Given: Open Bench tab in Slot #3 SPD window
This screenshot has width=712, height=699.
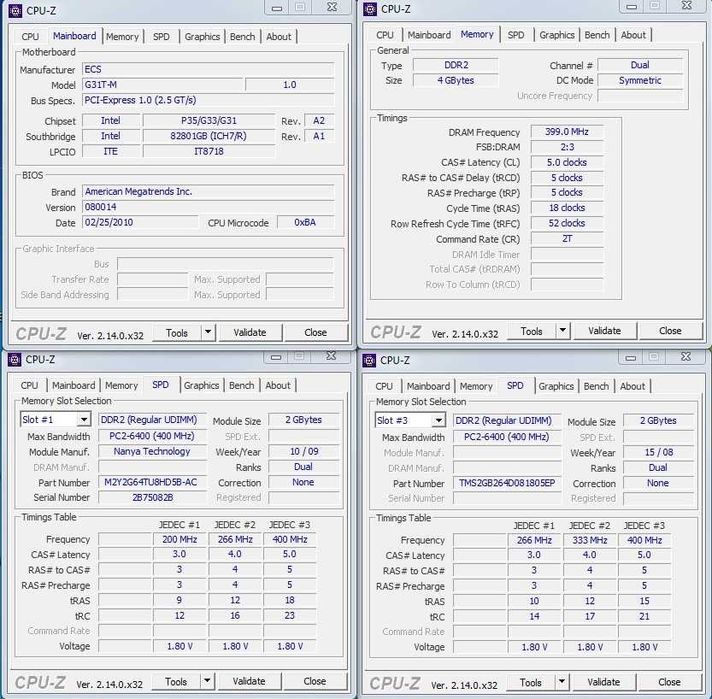Looking at the screenshot, I should tap(596, 386).
